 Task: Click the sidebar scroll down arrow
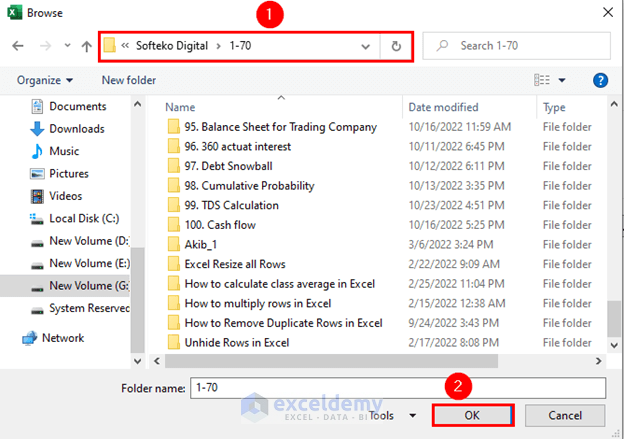coord(137,361)
